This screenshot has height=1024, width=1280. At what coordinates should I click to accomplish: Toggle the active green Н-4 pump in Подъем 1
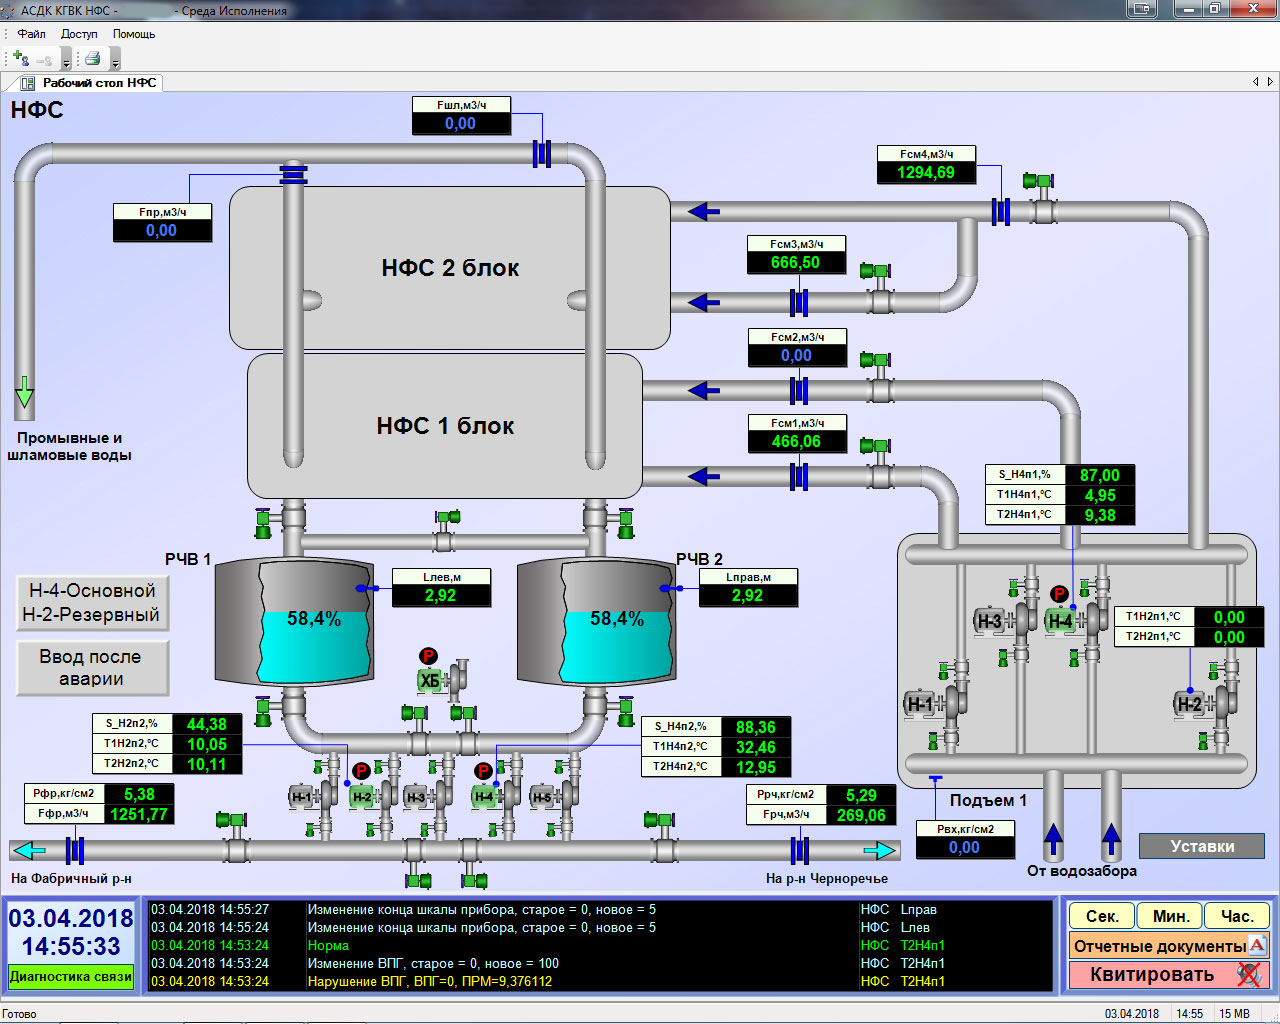pyautogui.click(x=1060, y=621)
